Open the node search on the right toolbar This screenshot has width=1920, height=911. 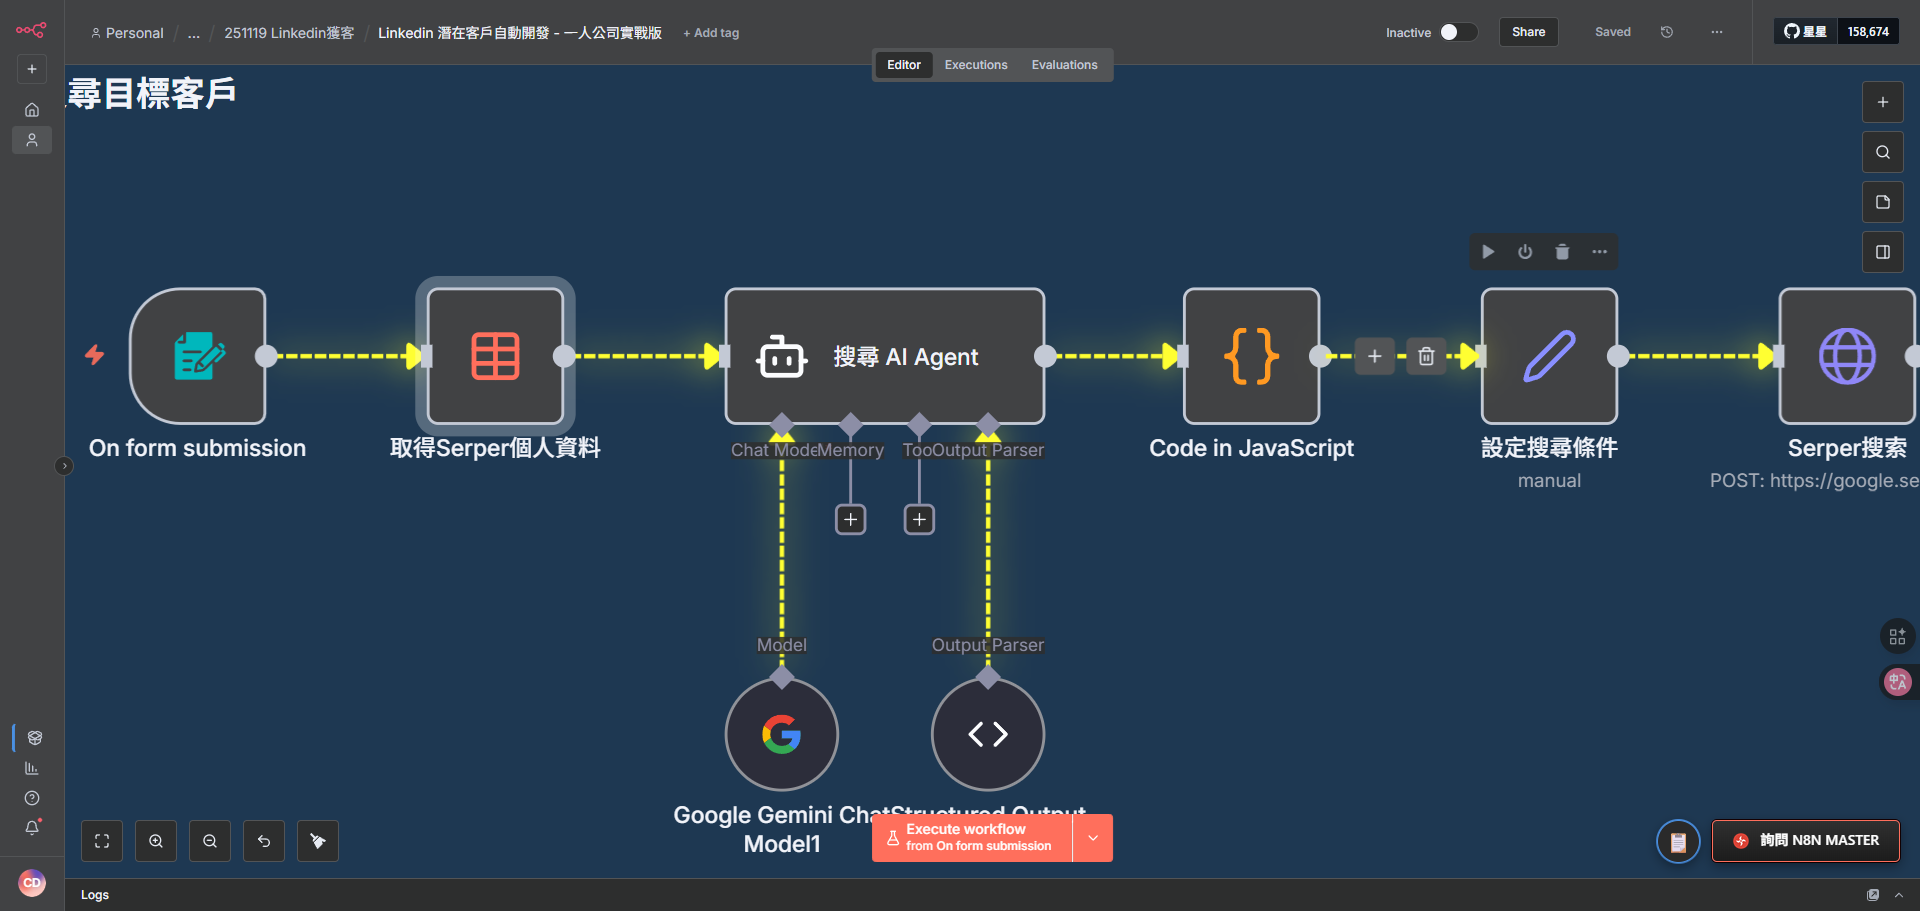tap(1882, 151)
